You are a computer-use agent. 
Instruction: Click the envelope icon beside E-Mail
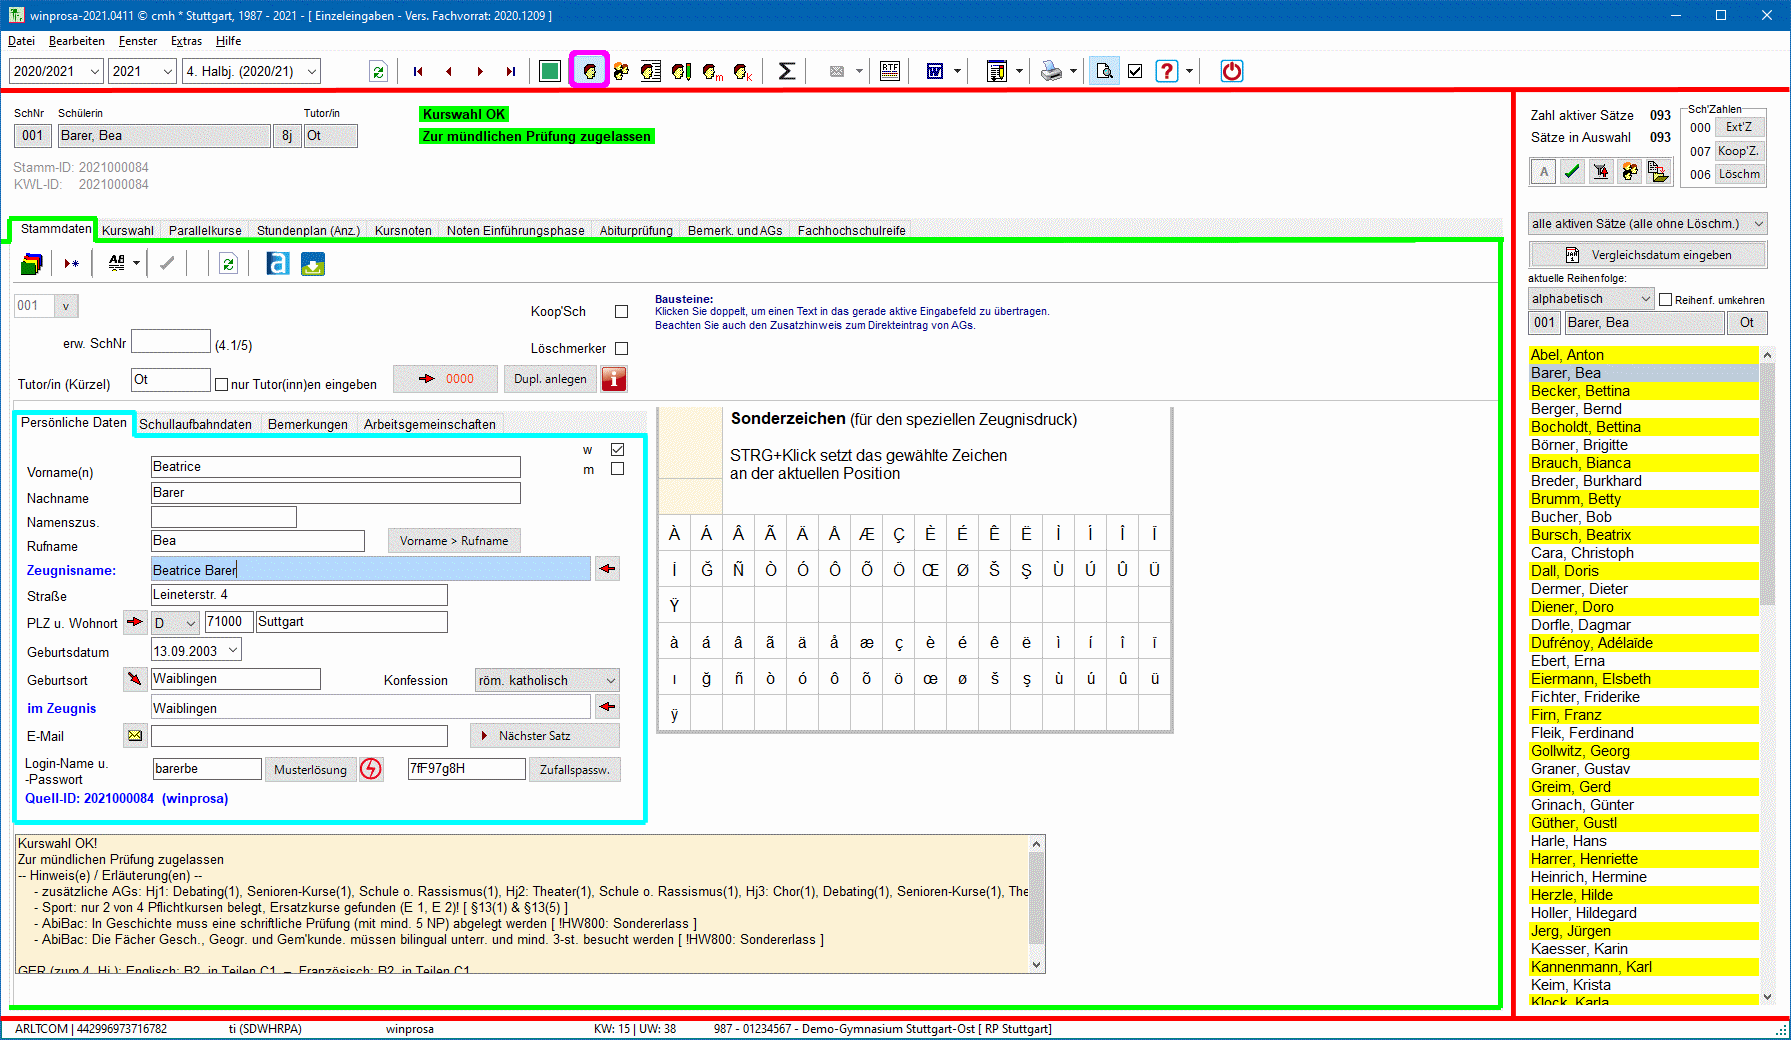(x=135, y=736)
